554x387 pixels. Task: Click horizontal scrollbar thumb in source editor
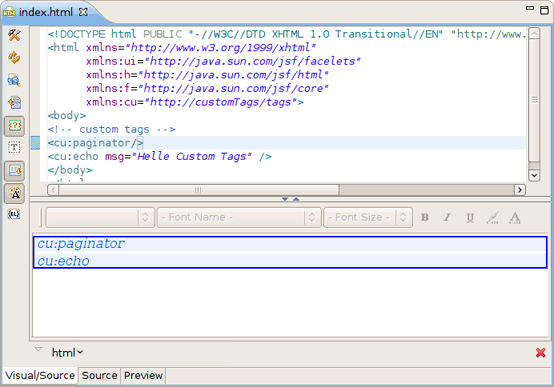tap(199, 190)
